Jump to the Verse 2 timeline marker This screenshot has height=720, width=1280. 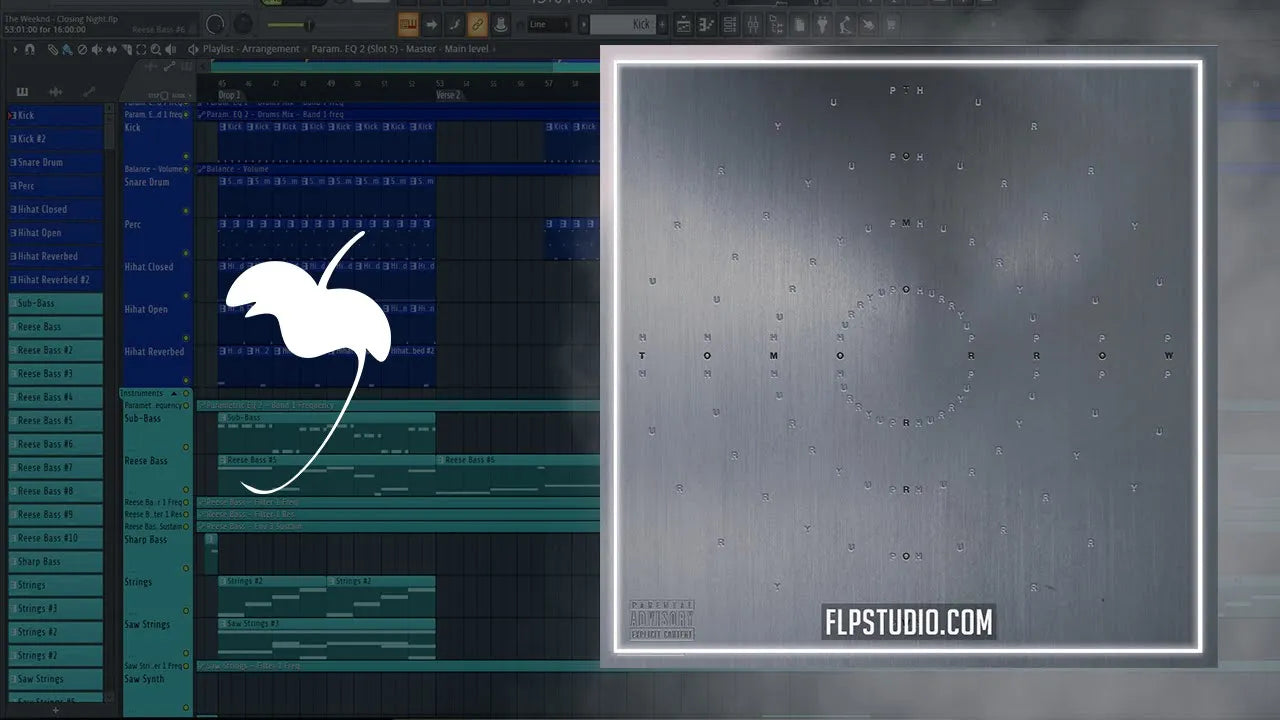[448, 95]
